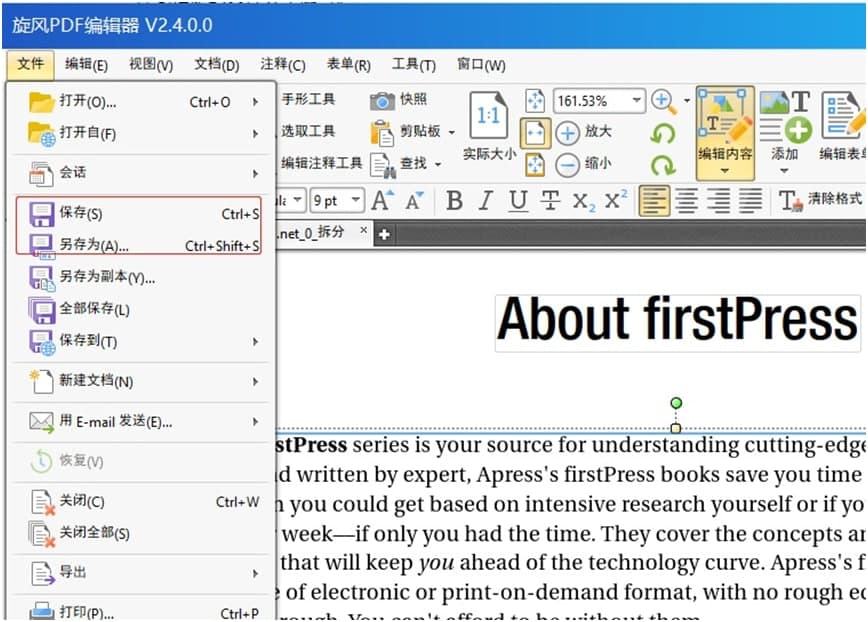
Task: Open the 添加 dropdown arrow
Action: tap(784, 171)
